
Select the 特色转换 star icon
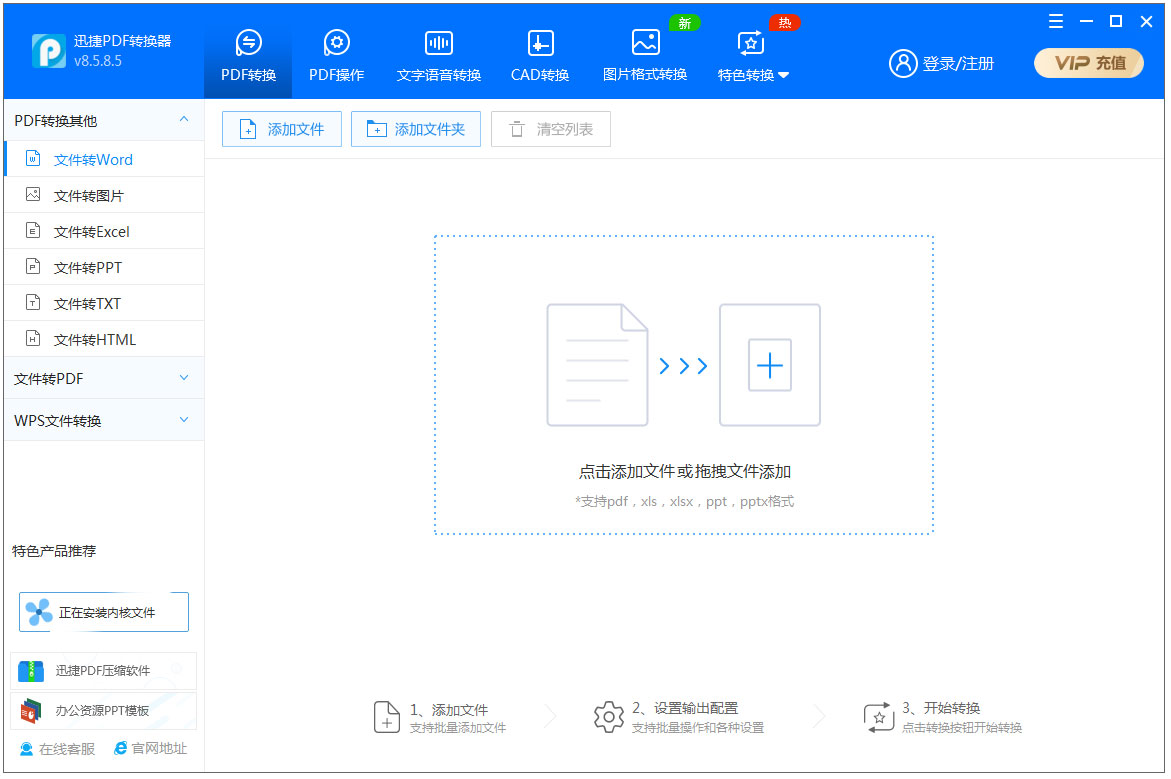749,44
